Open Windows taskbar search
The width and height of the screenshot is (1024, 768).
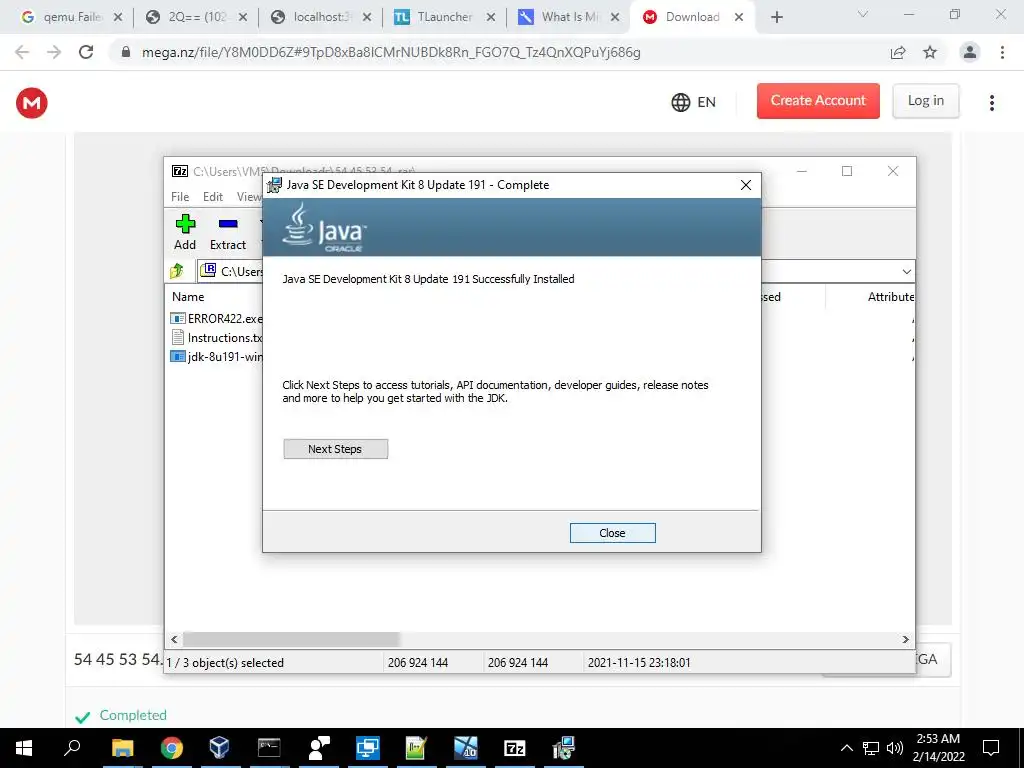(x=72, y=748)
